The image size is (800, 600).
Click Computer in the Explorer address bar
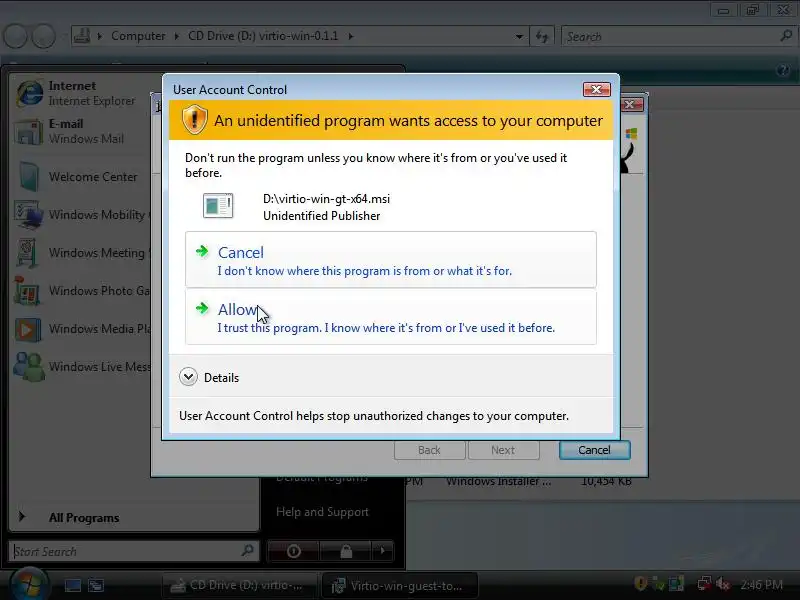pos(138,36)
